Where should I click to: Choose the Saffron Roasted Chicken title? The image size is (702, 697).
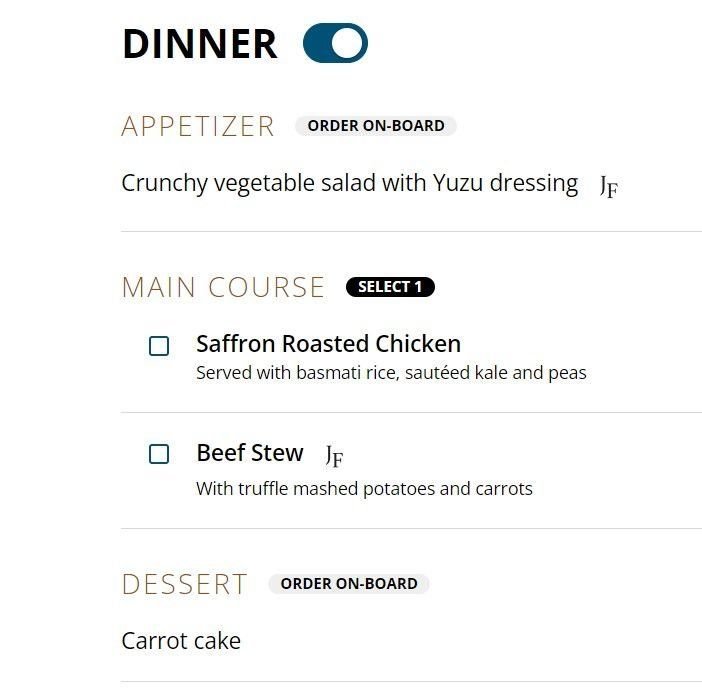328,344
